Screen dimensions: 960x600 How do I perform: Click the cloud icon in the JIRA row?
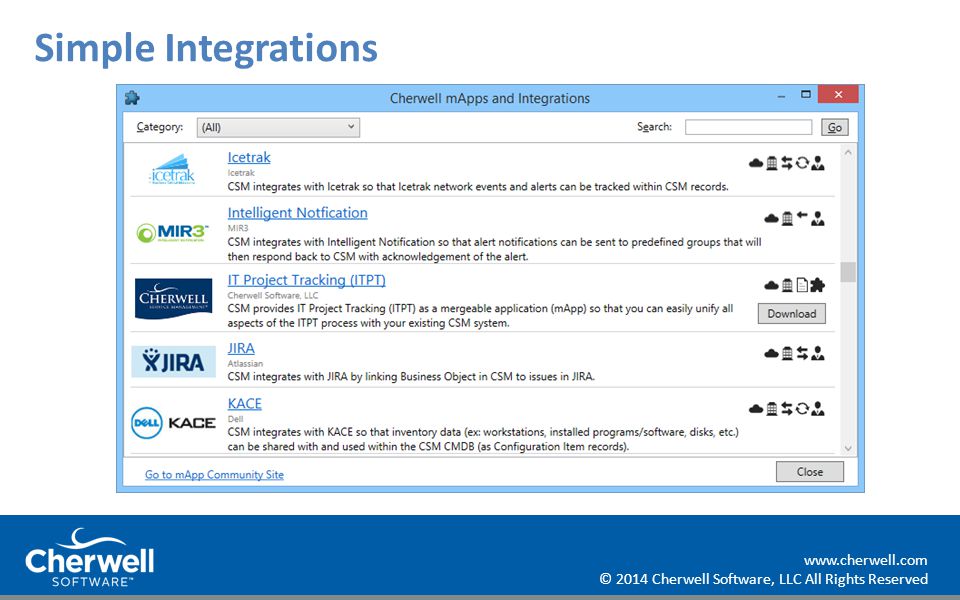tap(771, 353)
